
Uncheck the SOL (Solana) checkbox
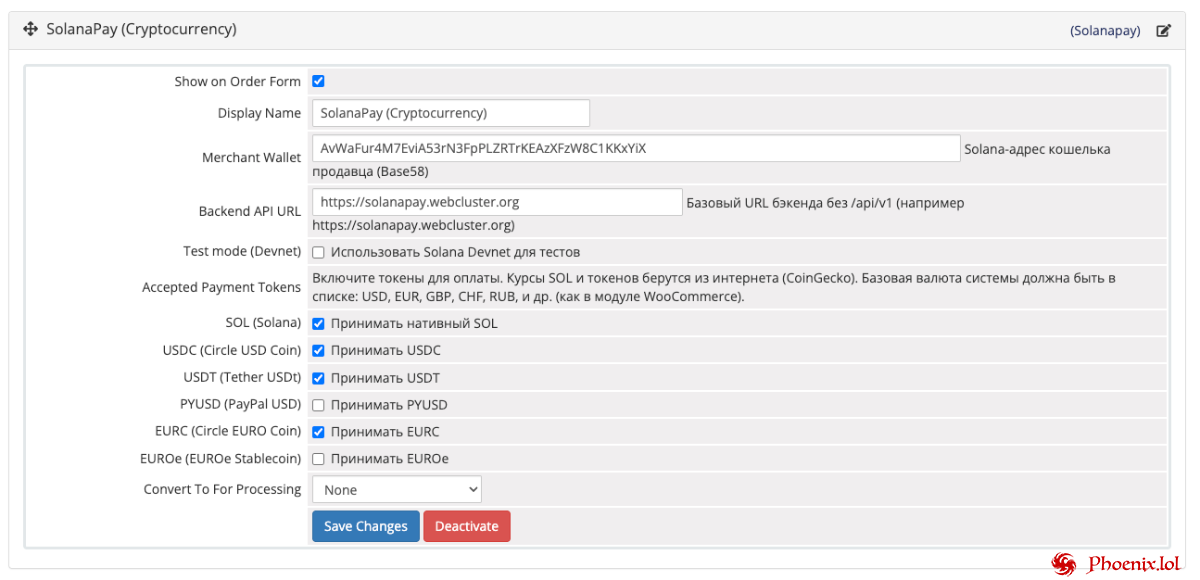point(318,324)
